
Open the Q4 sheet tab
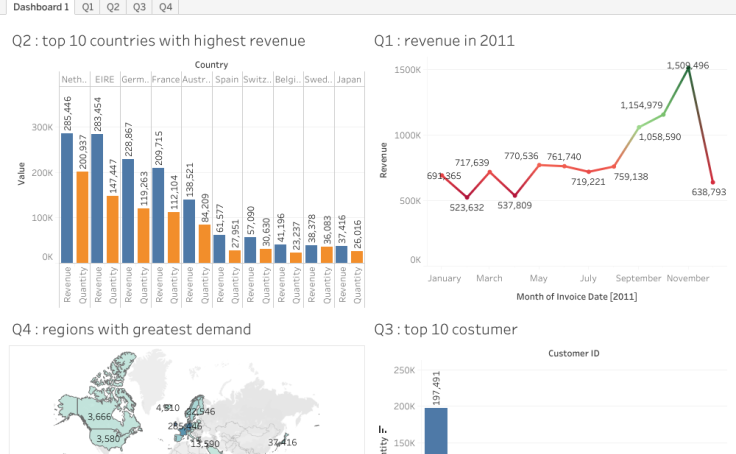pos(166,7)
